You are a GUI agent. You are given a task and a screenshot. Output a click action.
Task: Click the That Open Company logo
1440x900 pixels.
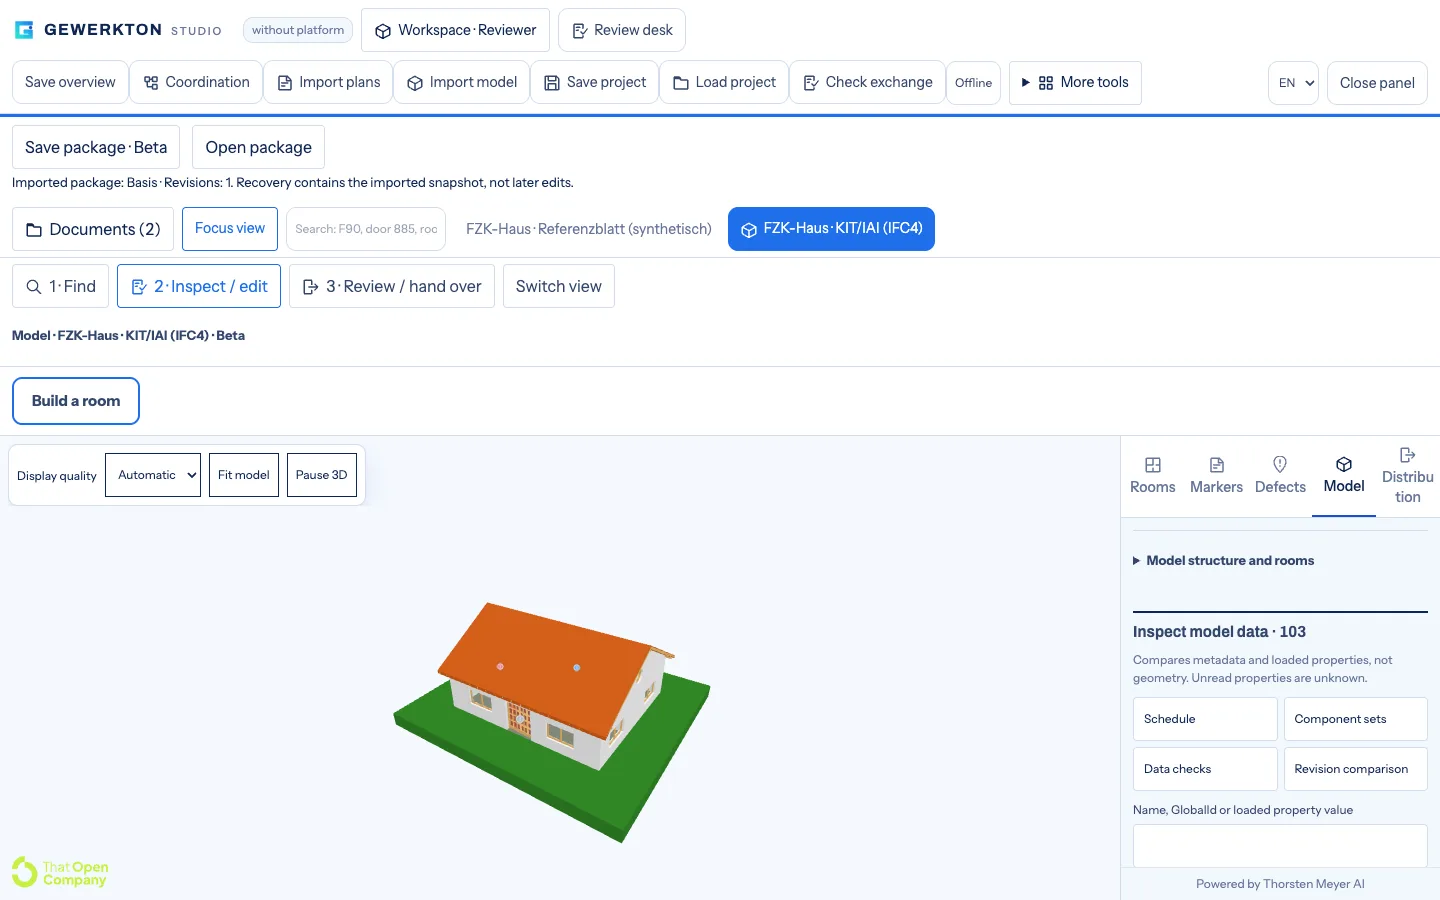[x=60, y=873]
